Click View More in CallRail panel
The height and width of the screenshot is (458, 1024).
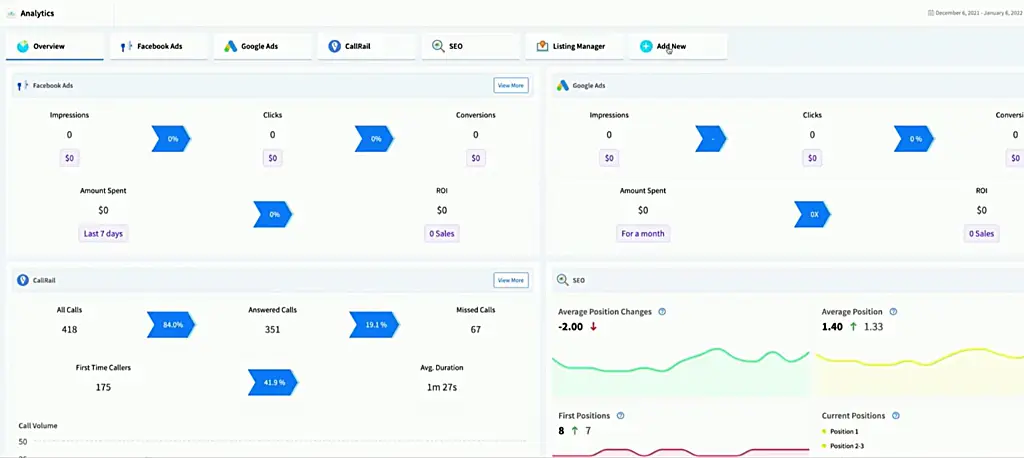pyautogui.click(x=510, y=281)
